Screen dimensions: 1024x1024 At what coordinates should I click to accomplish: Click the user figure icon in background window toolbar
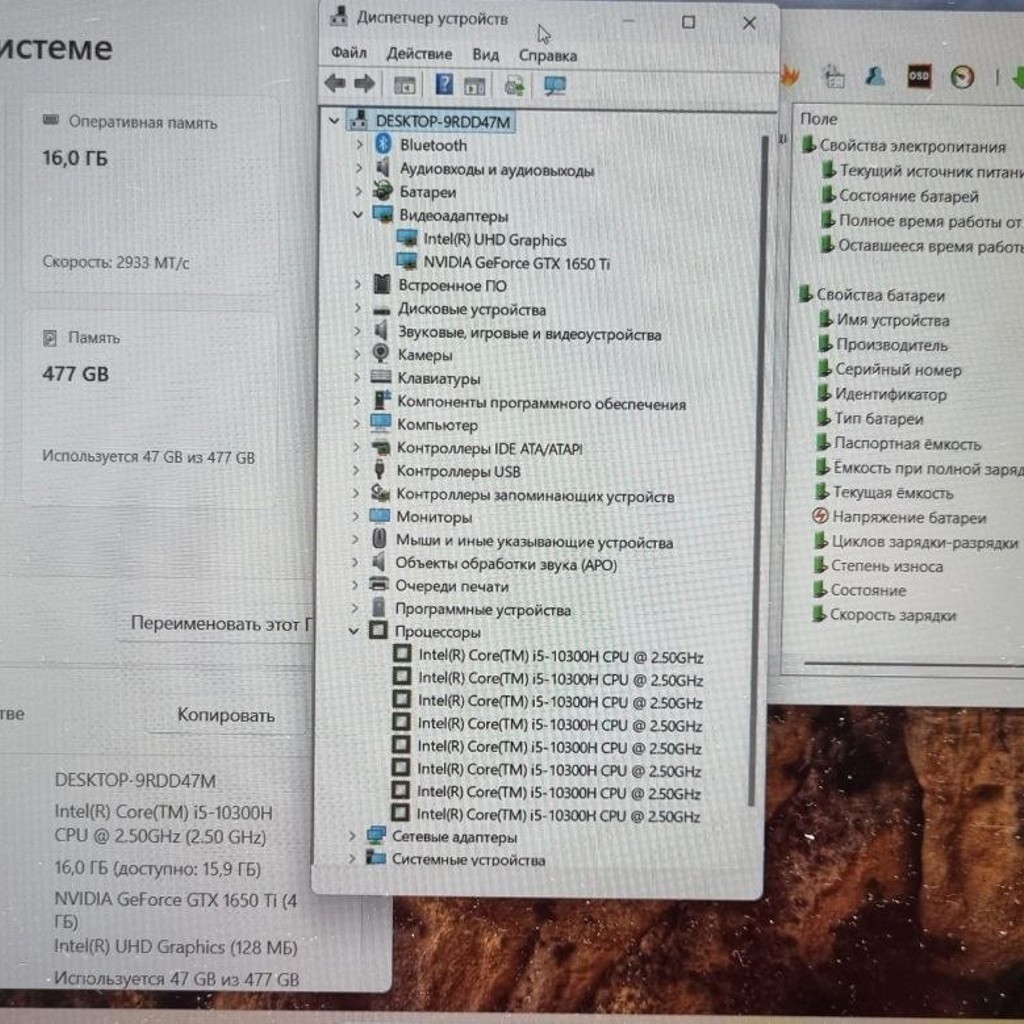(875, 76)
